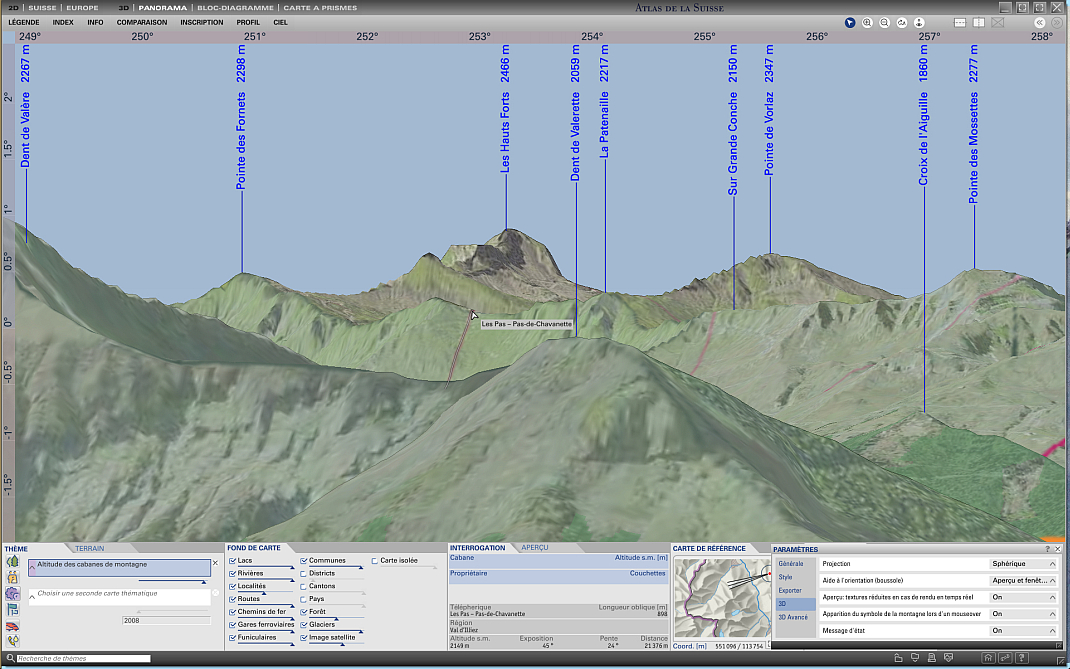Select the arrow pointer tool
This screenshot has height=669, width=1070.
point(850,22)
